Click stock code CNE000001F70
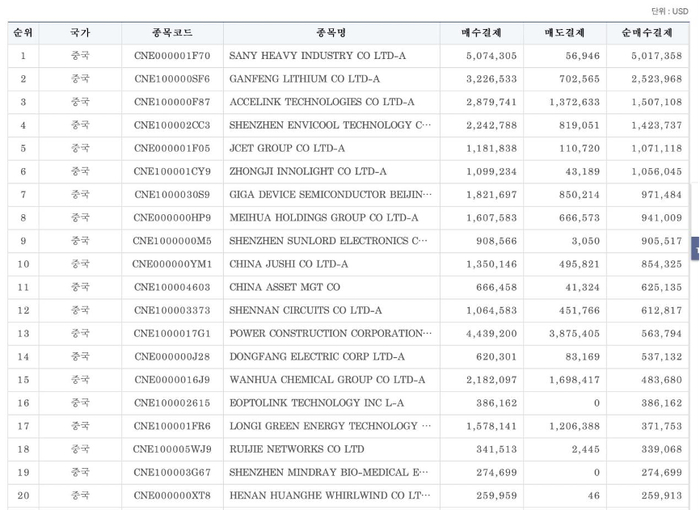 pos(172,56)
